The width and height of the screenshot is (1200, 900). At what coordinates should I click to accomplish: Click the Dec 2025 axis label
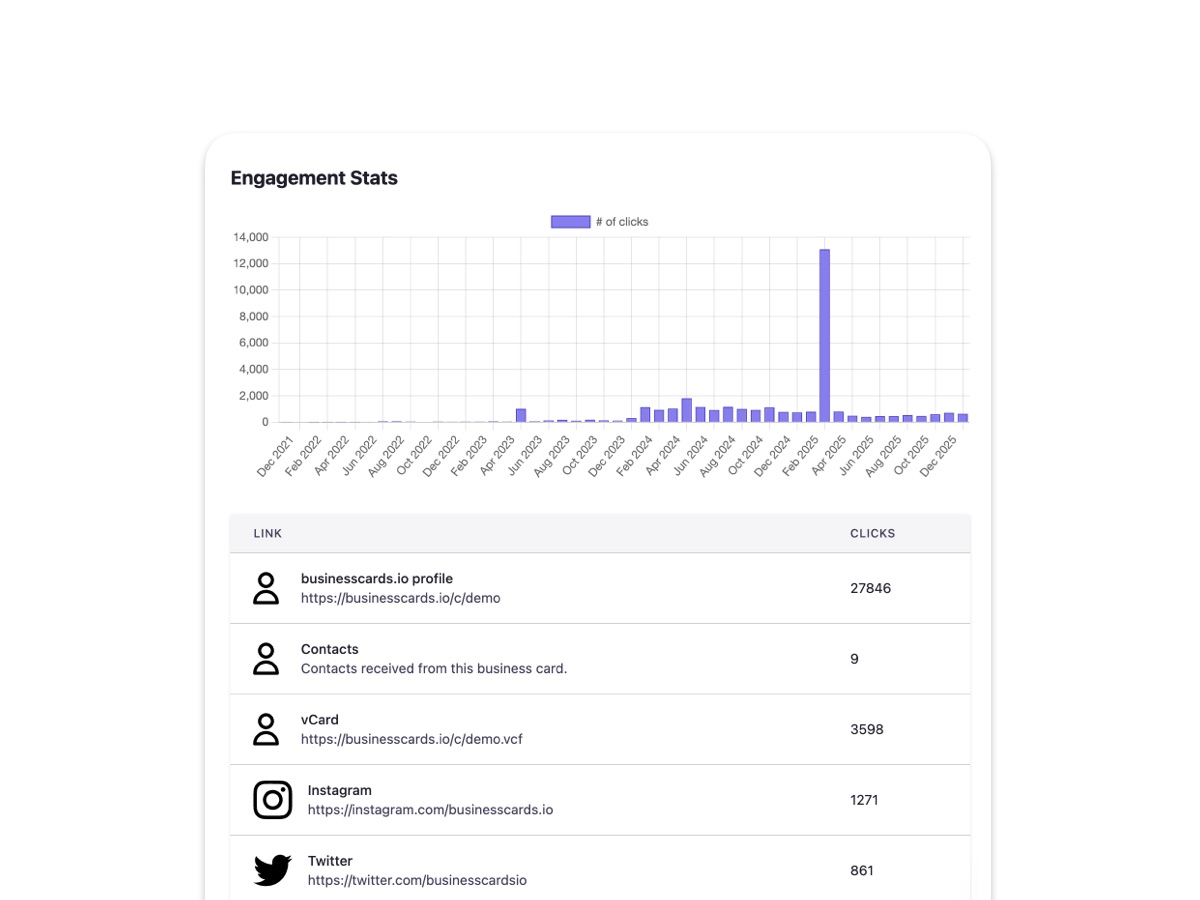click(938, 455)
